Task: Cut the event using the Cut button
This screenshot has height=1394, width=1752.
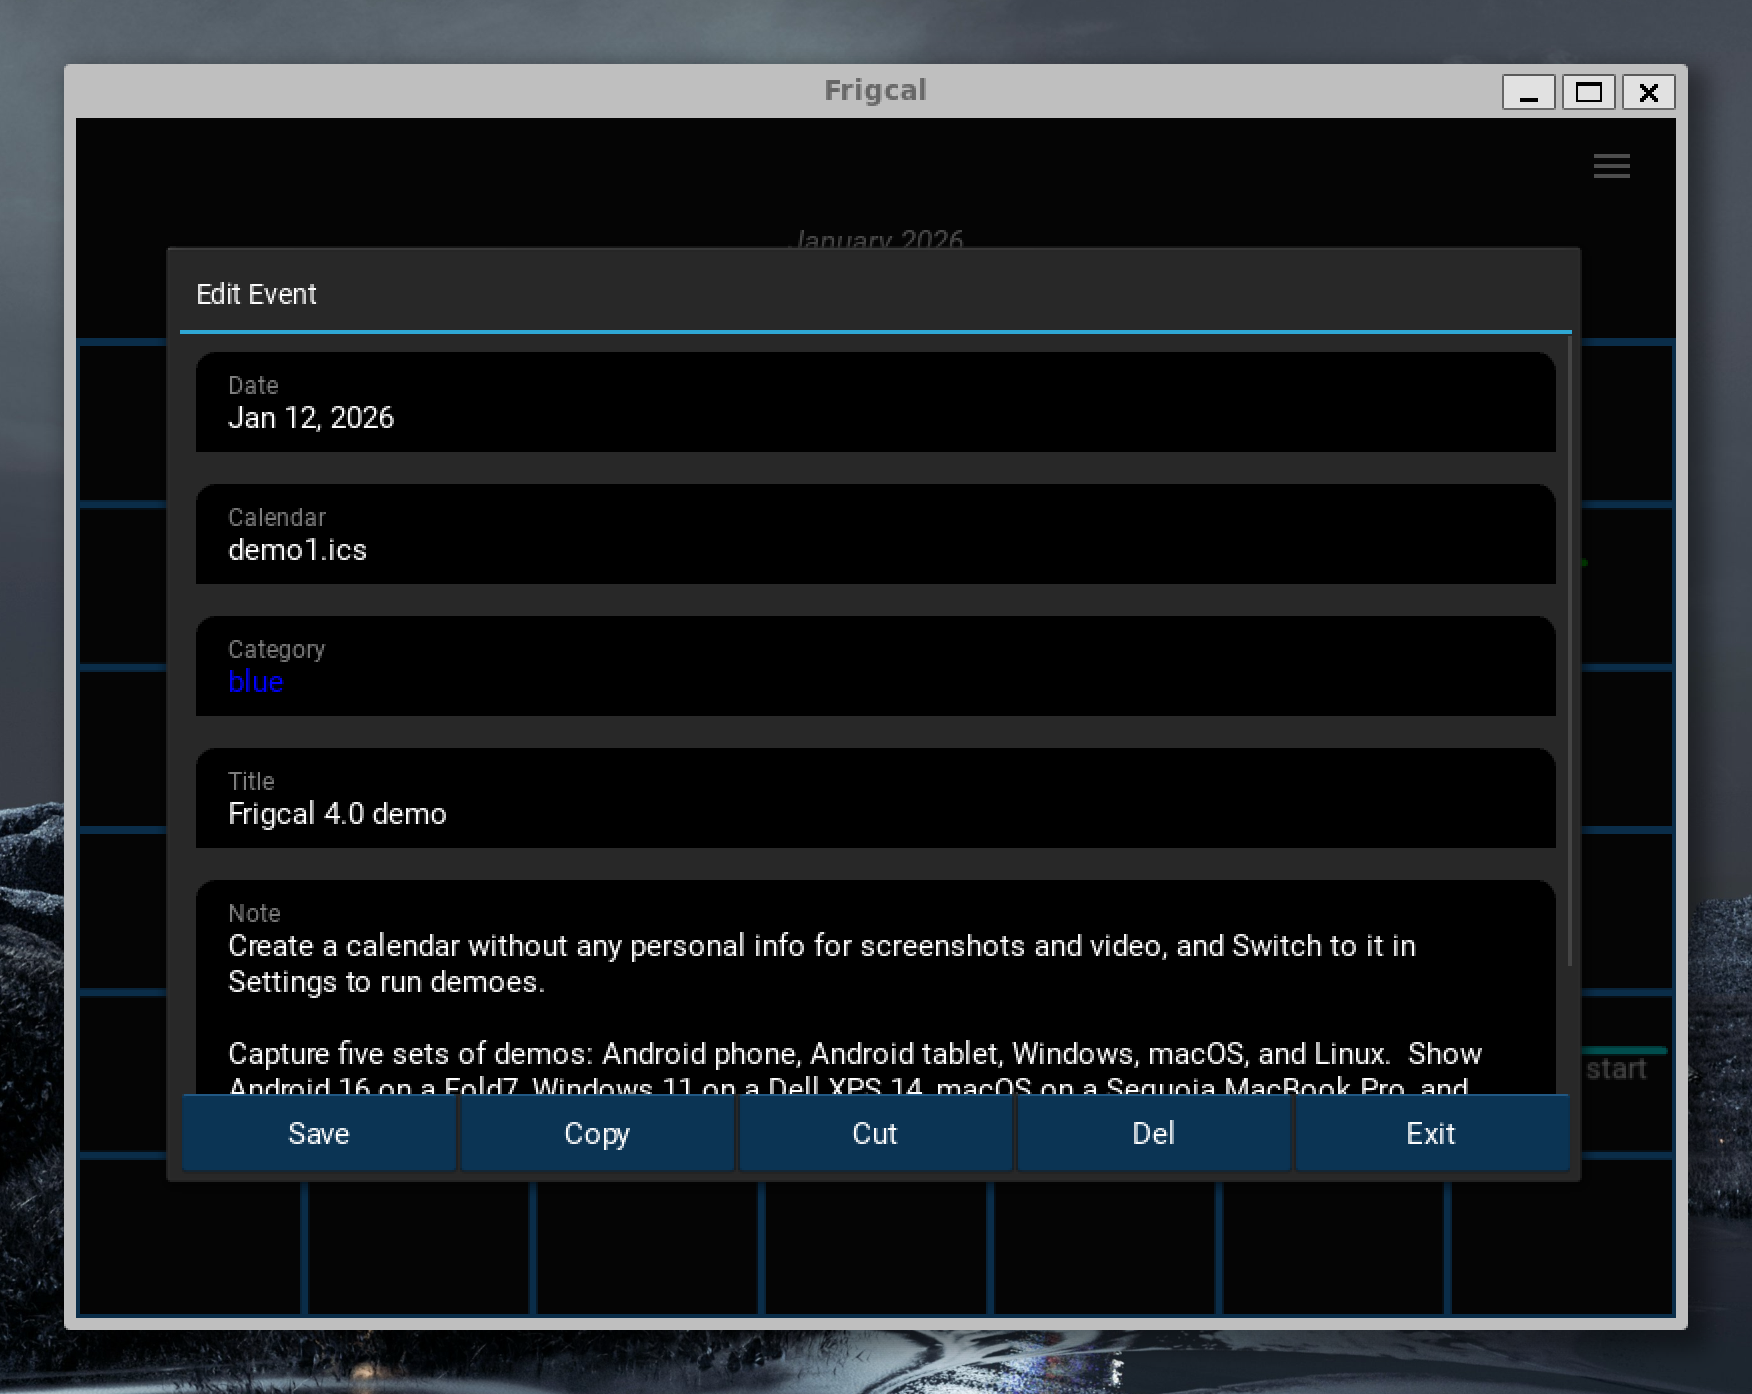Action: (x=875, y=1133)
